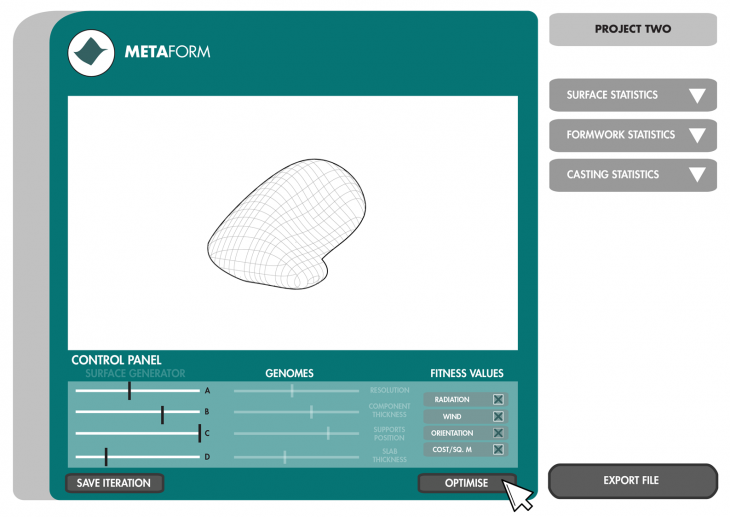Expand the Formwork Statistics arrow
The width and height of the screenshot is (730, 517).
(697, 136)
